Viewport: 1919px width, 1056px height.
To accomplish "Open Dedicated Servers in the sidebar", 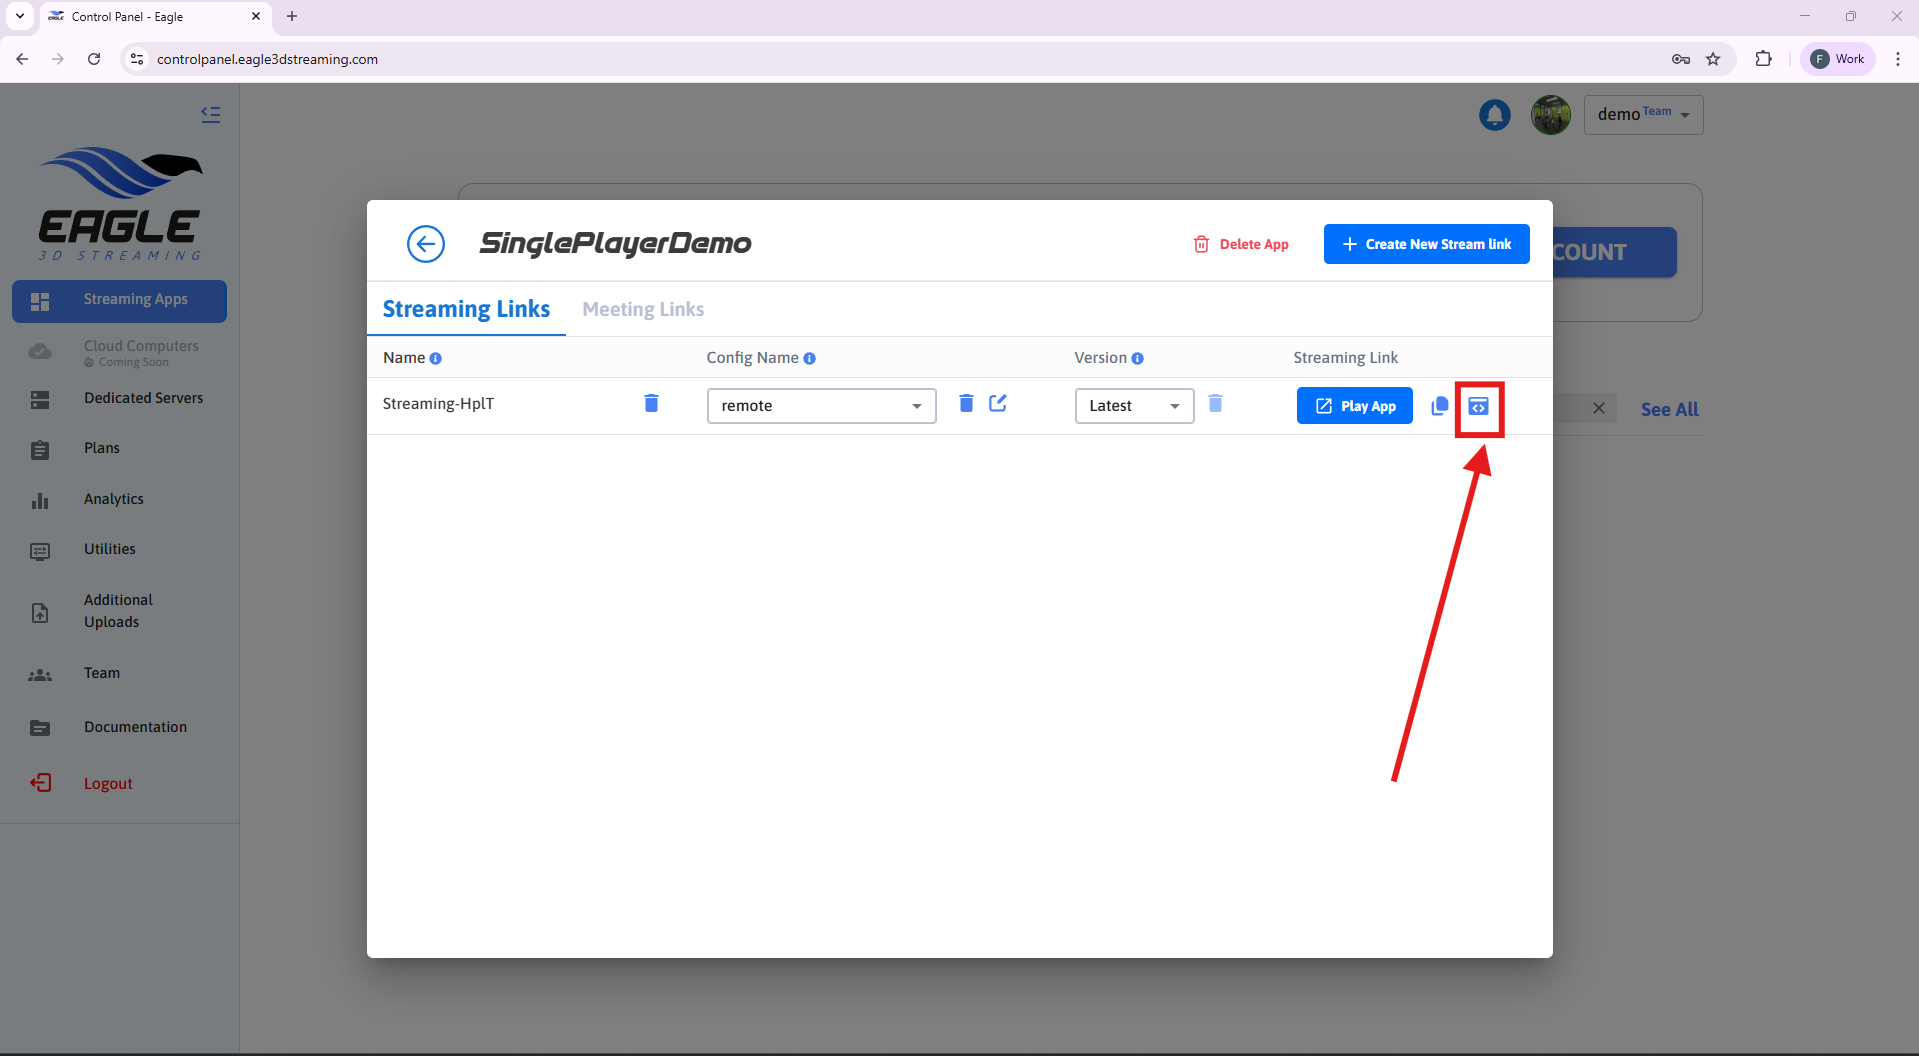I will tap(120, 398).
